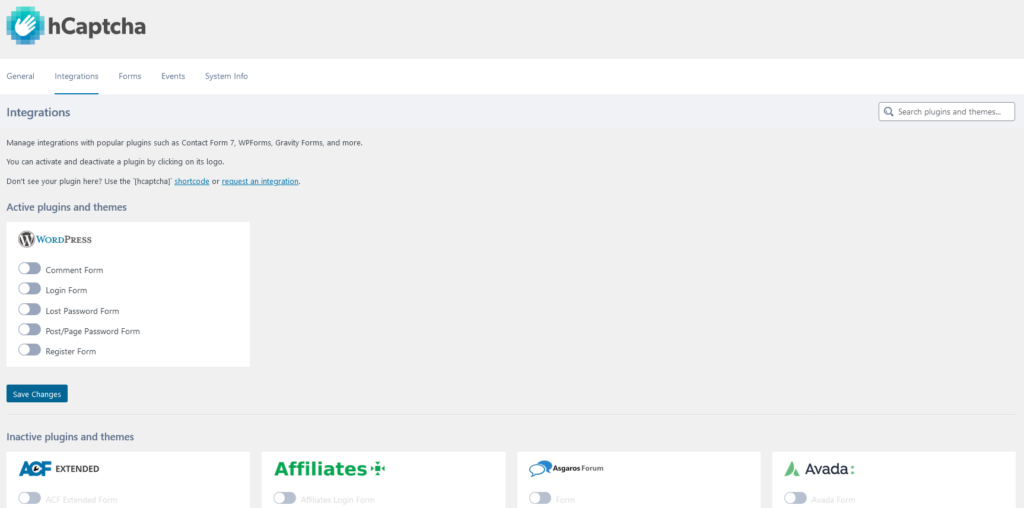Activate the Avada theme logo
The height and width of the screenshot is (508, 1024).
click(820, 469)
